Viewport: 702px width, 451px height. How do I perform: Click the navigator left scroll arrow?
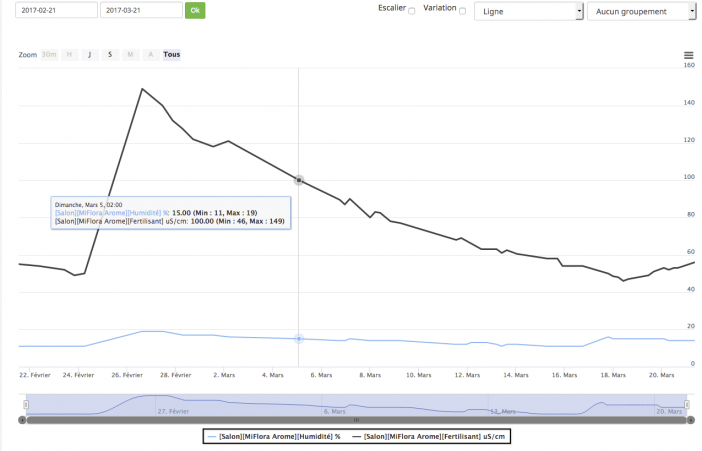(x=22, y=420)
